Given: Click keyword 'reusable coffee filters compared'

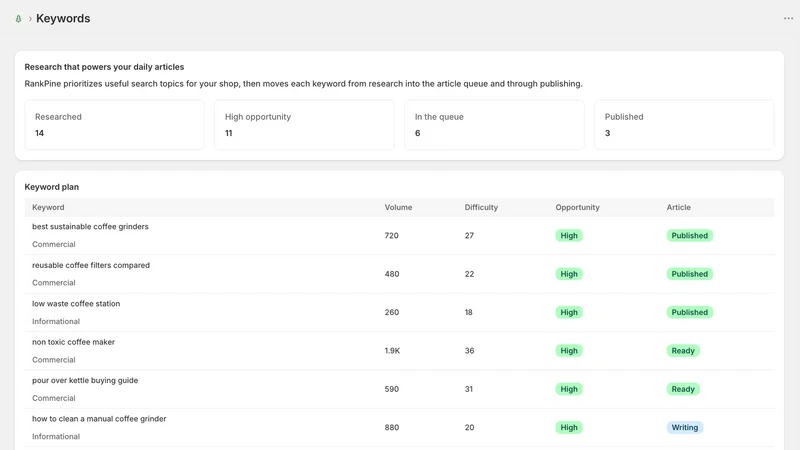Looking at the screenshot, I should 91,265.
